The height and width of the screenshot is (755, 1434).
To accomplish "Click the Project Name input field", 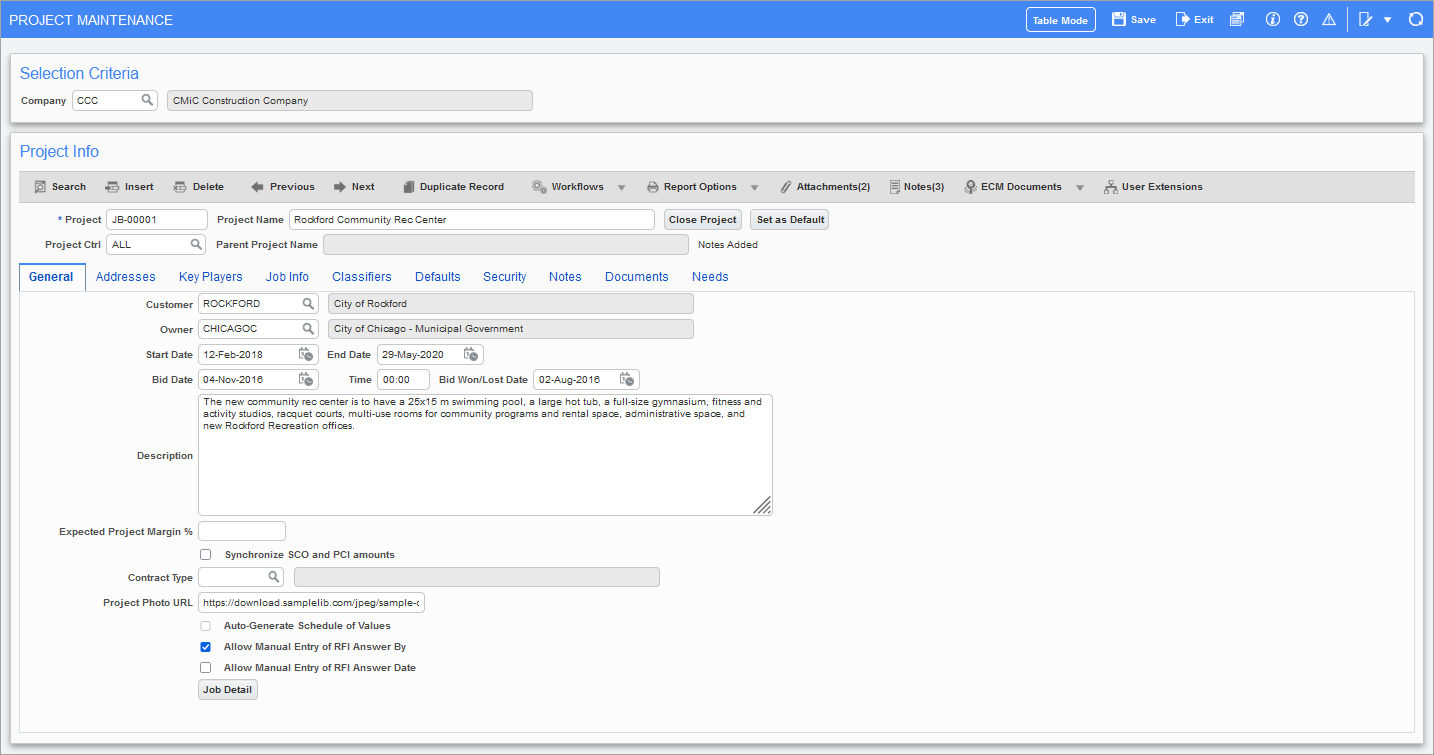I will pos(472,220).
